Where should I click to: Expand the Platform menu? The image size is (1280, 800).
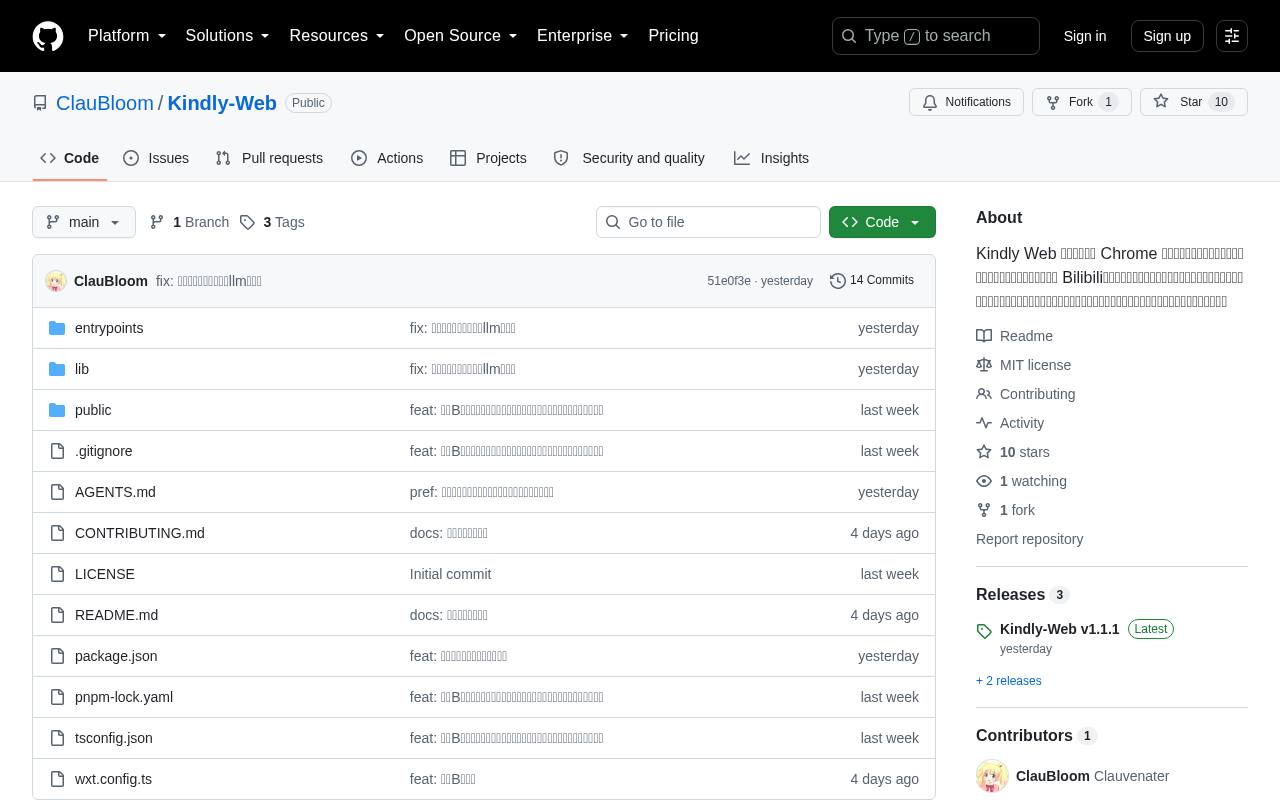[x=127, y=36]
